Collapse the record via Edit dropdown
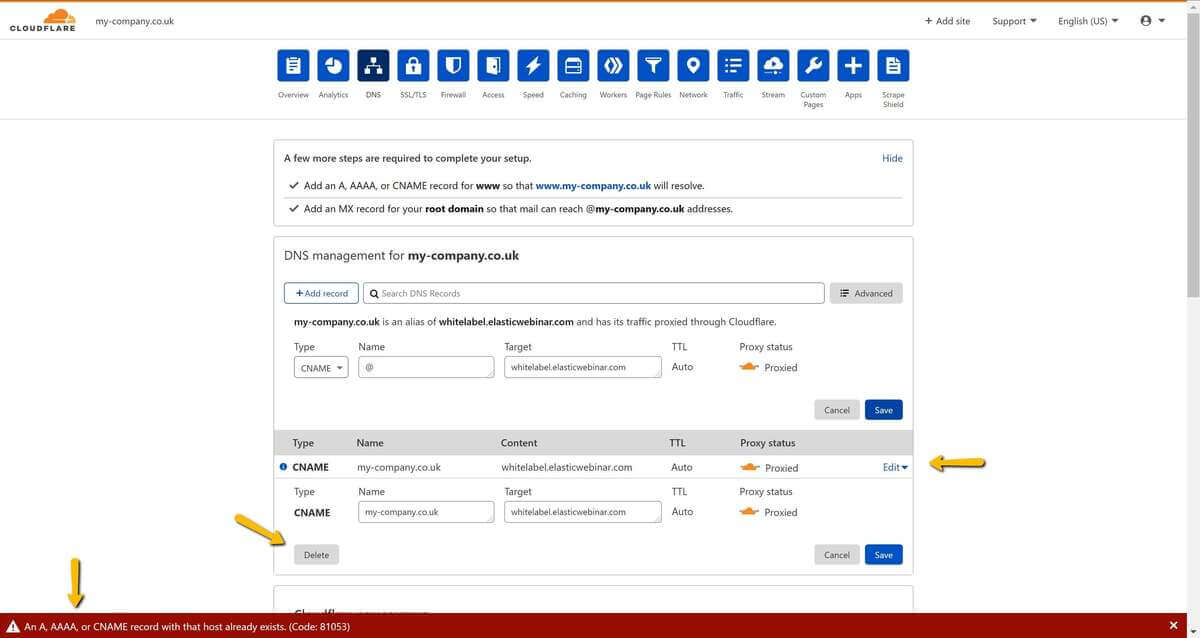1200x638 pixels. tap(895, 467)
